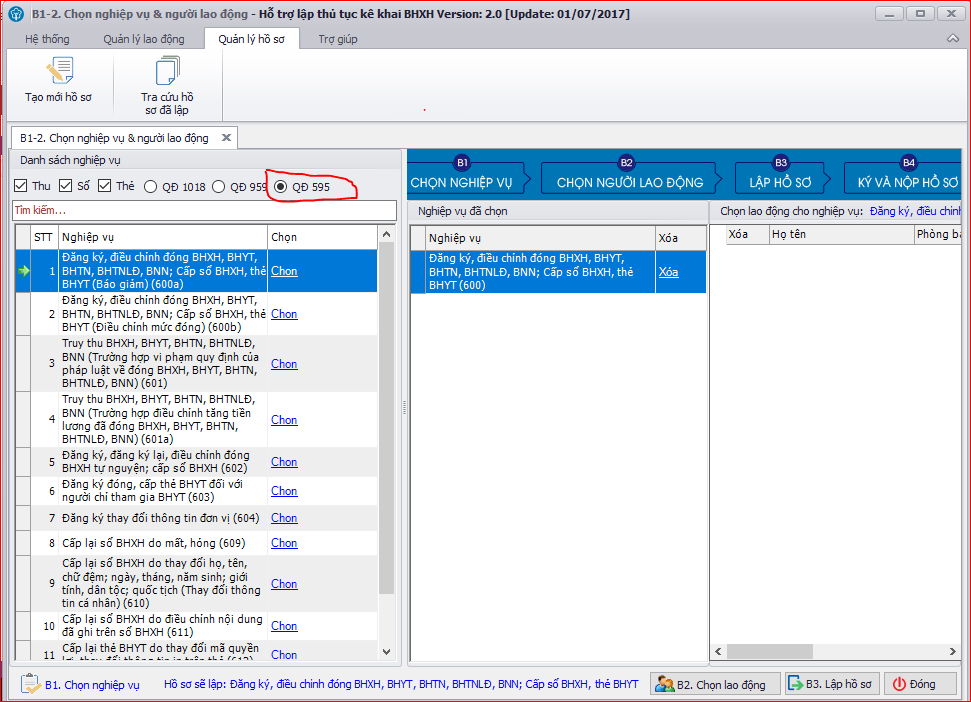The image size is (971, 702).
Task: Click the Tìm kiếm search field
Action: click(x=204, y=210)
